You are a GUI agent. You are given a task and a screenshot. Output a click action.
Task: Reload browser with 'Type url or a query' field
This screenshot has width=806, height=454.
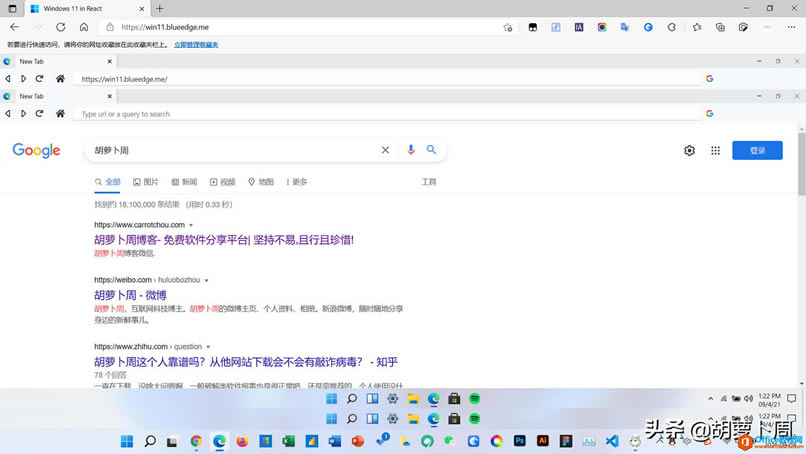tap(40, 114)
